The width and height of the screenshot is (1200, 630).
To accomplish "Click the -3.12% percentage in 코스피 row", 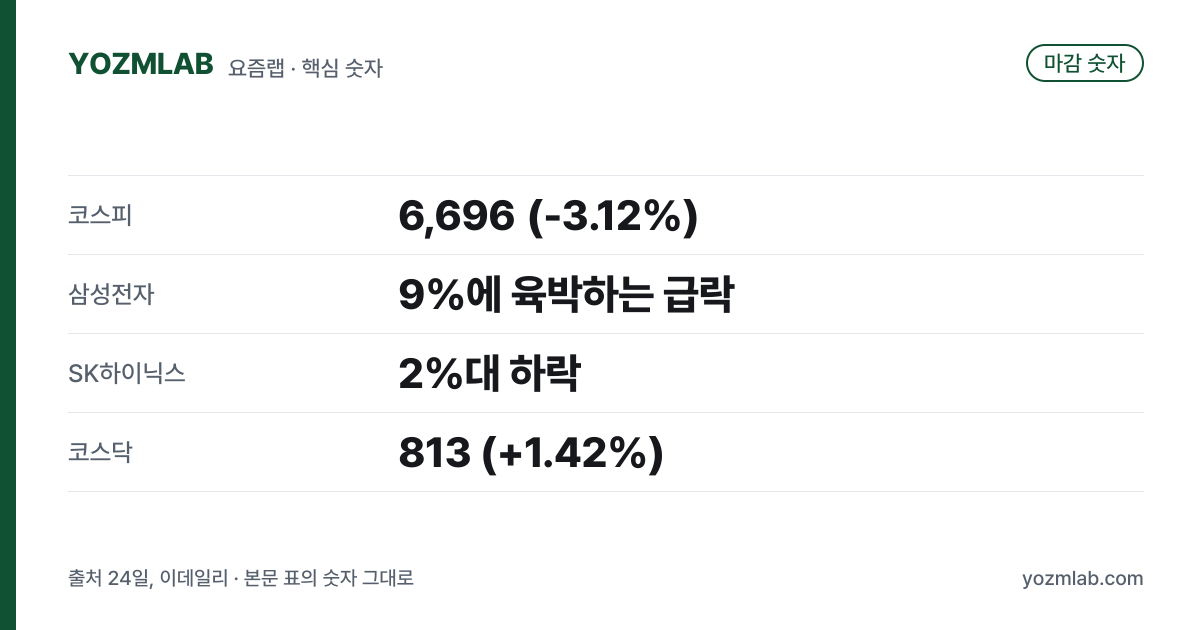I will 612,216.
